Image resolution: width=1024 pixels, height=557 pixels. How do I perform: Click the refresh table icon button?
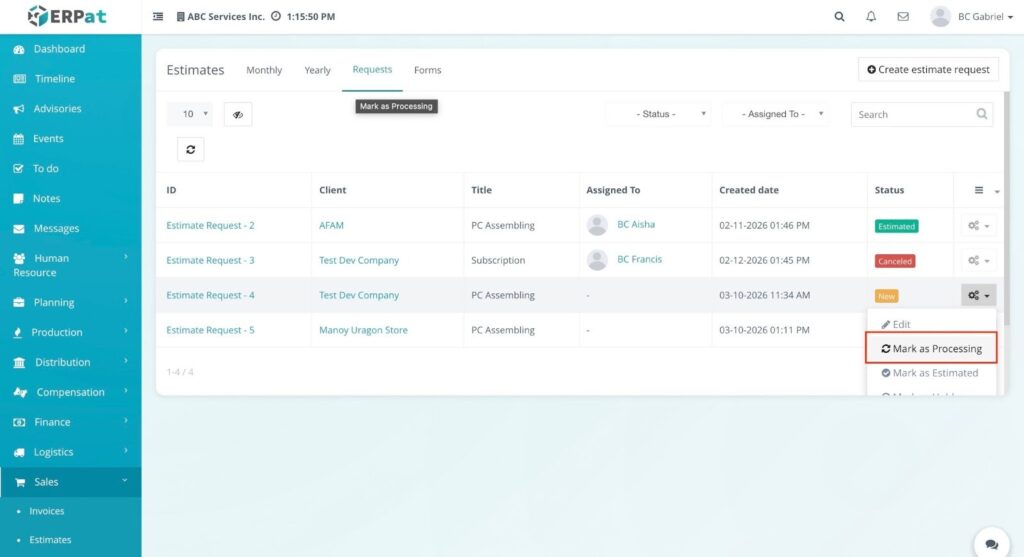pos(190,149)
